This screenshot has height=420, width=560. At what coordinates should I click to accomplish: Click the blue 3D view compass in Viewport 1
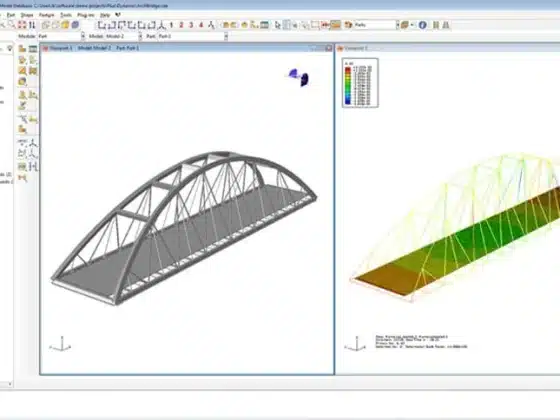pos(299,77)
